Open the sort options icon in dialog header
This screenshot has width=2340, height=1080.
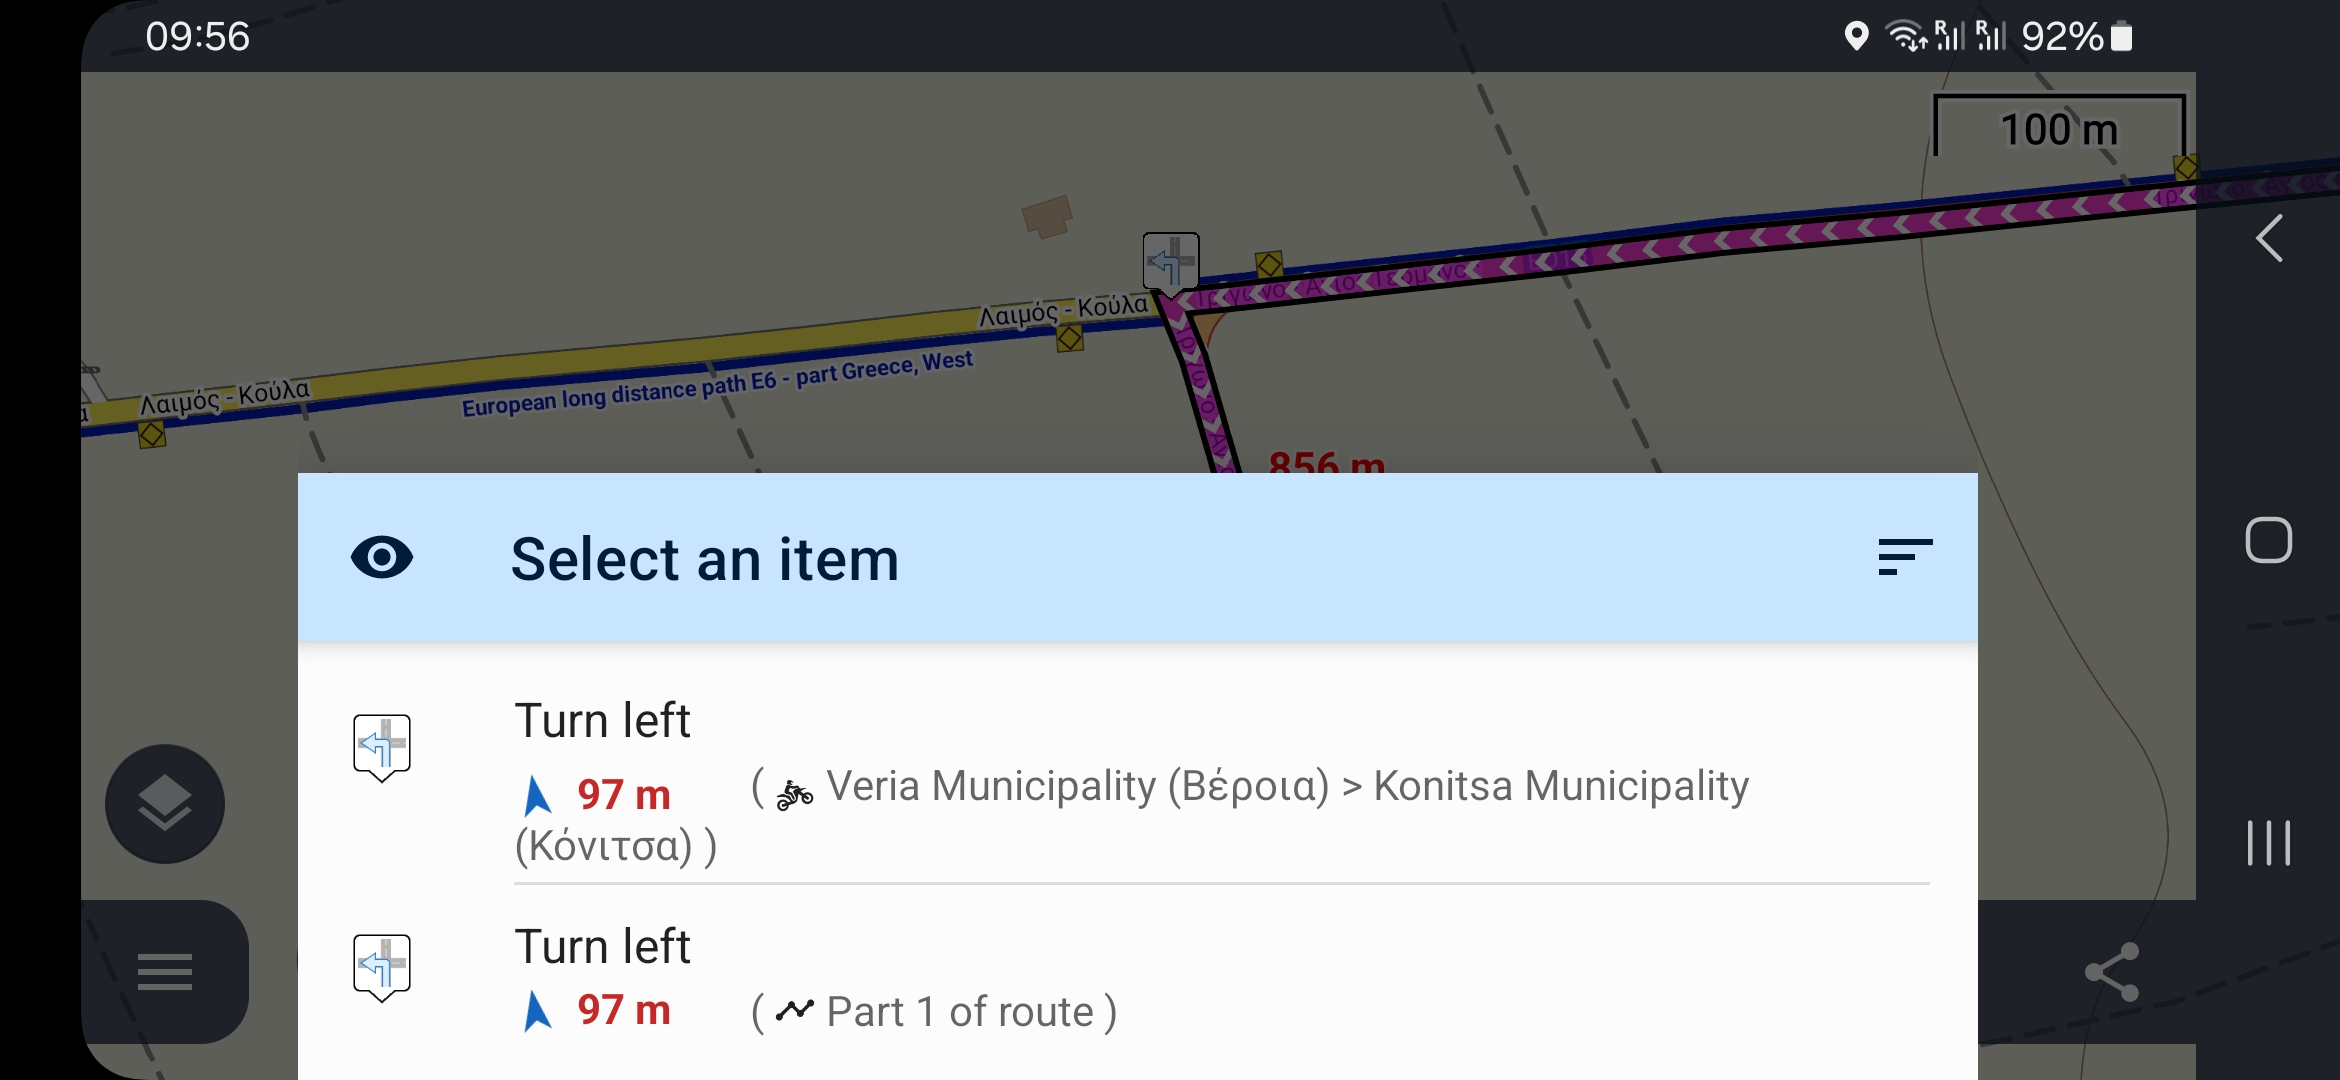coord(1904,557)
